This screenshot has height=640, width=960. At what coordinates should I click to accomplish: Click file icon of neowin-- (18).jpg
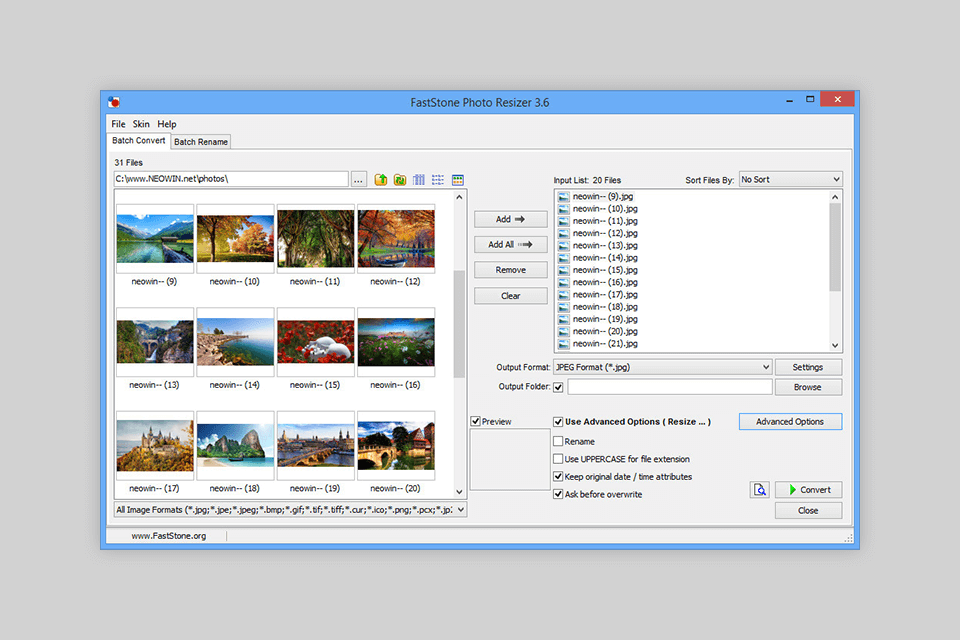point(563,307)
